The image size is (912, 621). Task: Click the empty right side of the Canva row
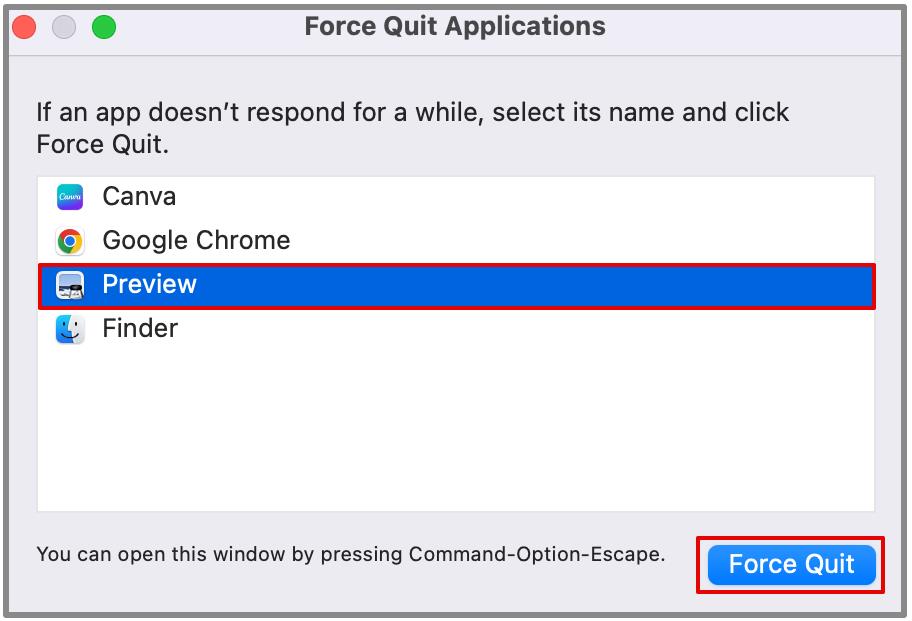pyautogui.click(x=523, y=197)
